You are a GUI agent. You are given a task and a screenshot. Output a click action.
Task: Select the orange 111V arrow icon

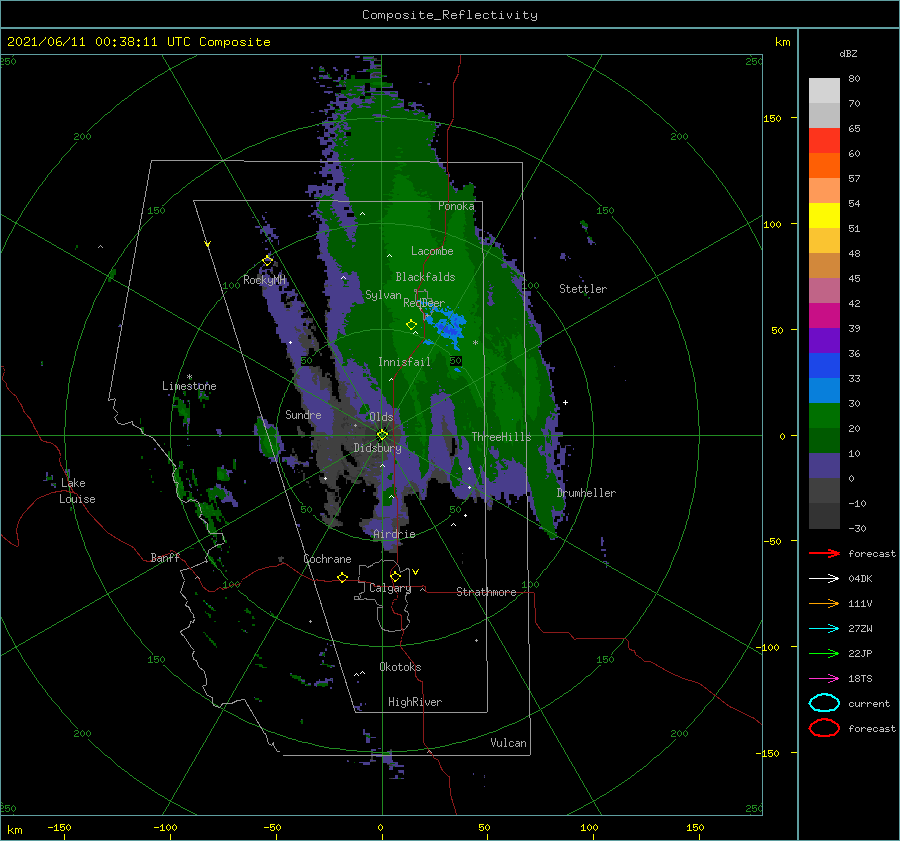[x=824, y=603]
